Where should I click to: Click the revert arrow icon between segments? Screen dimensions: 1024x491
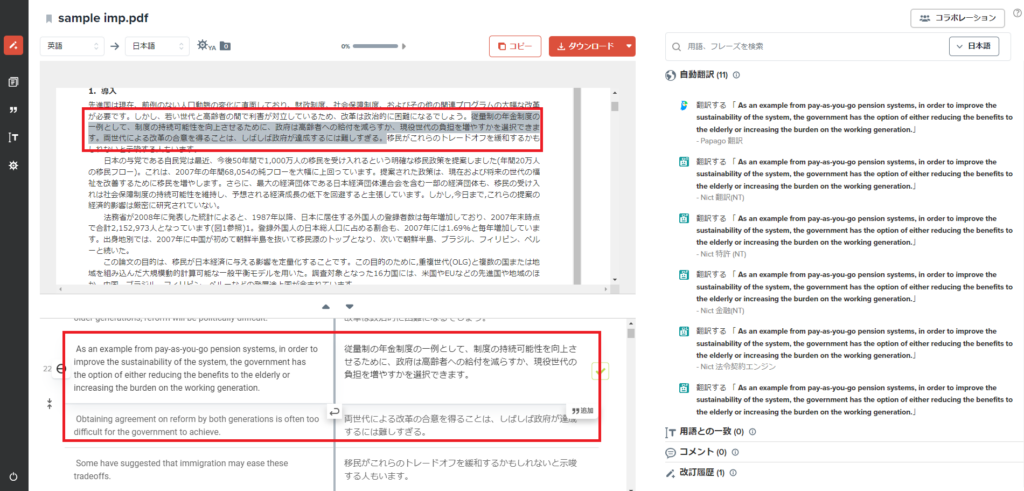tap(336, 411)
